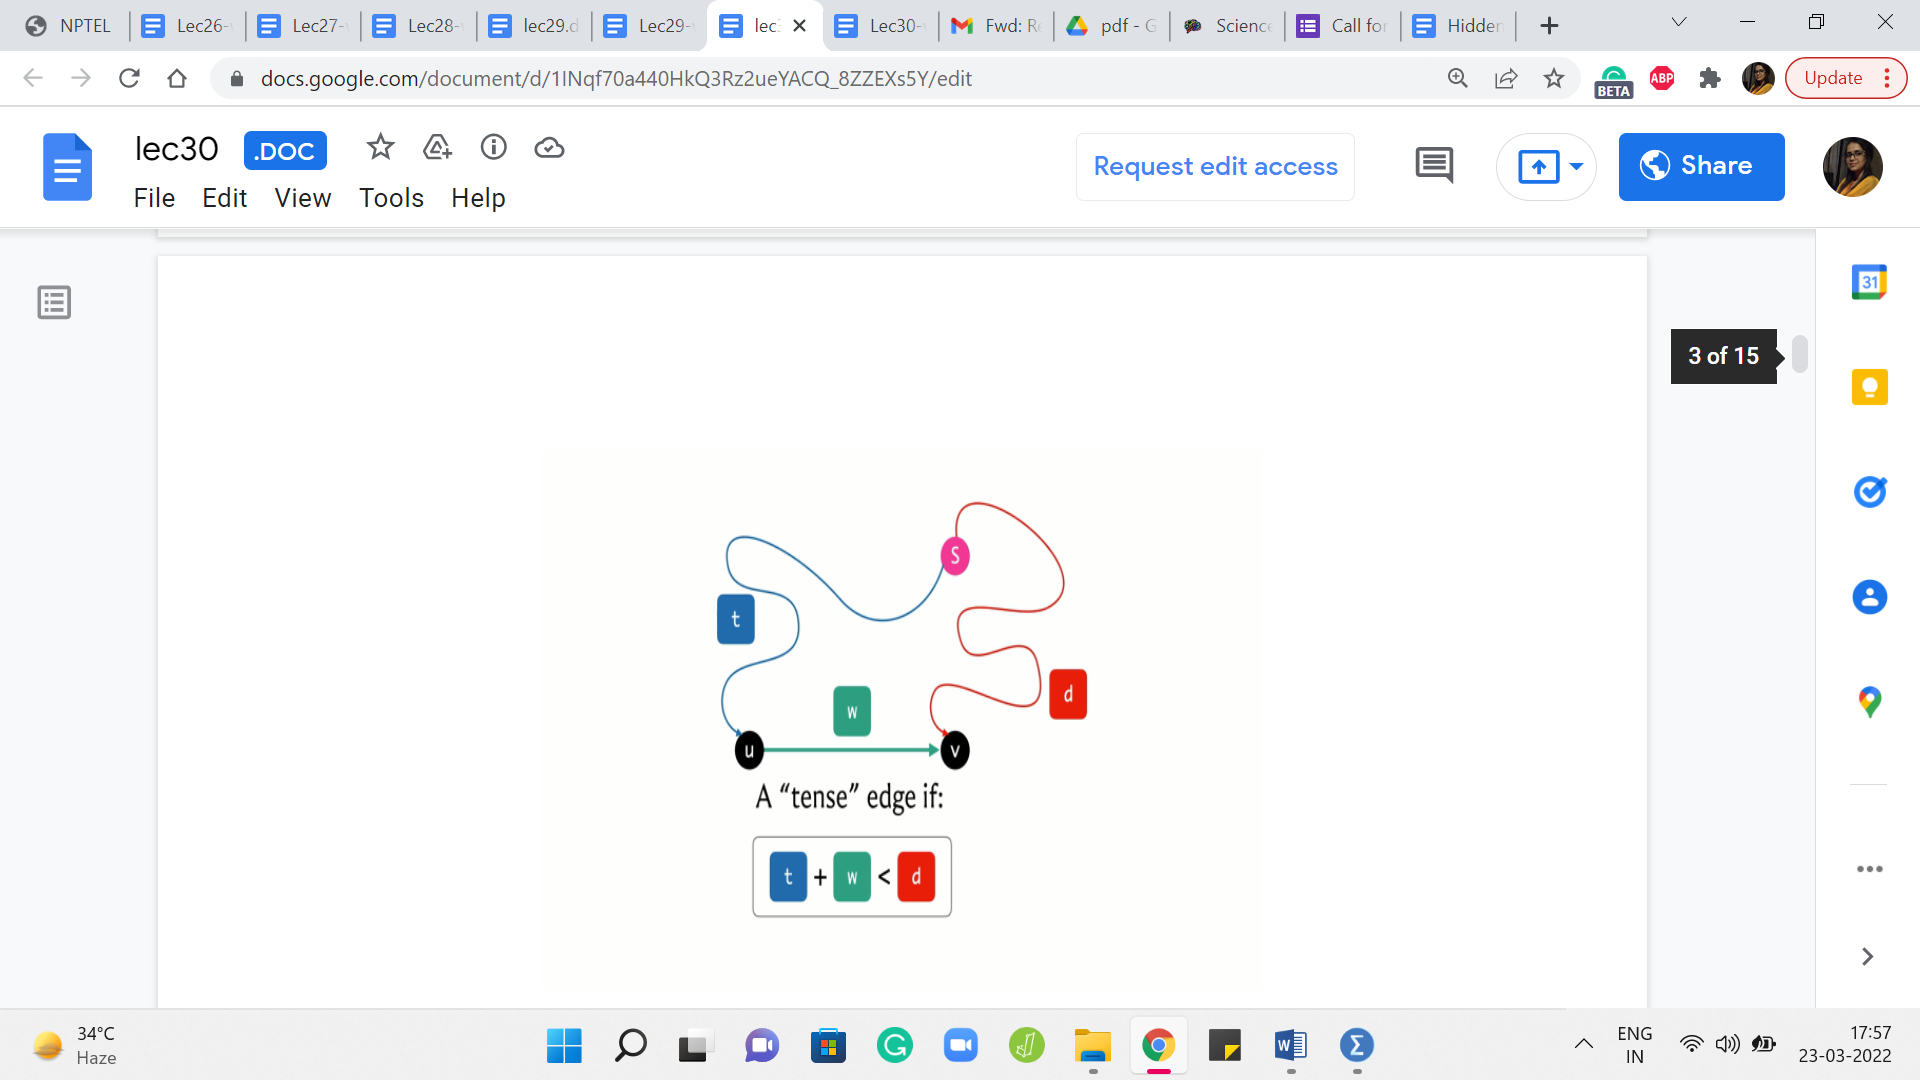Show document outline icon

coord(54,302)
